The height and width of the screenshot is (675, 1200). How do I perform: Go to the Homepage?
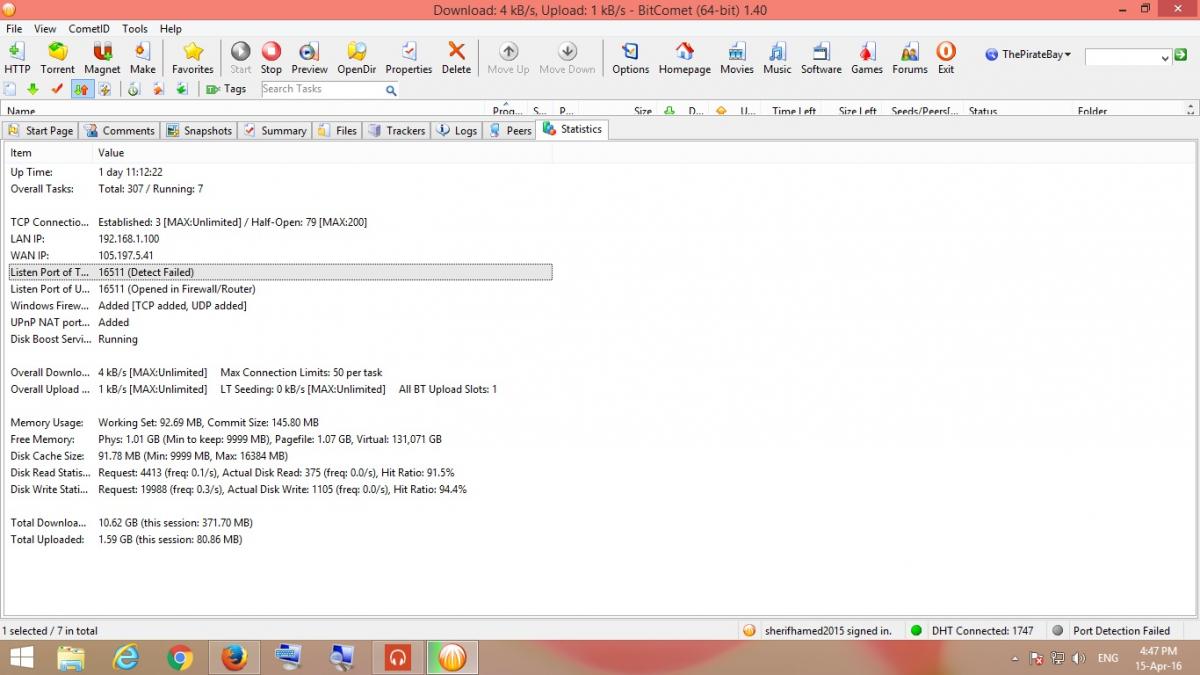coord(685,58)
